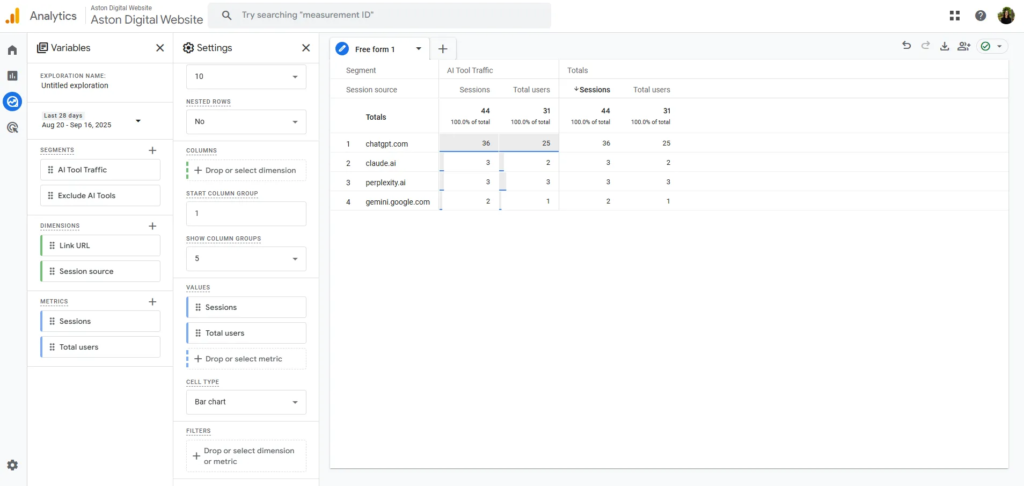Screen dimensions: 1024x486
Task: Click Drop or select dimension or metric filter
Action: 246,456
